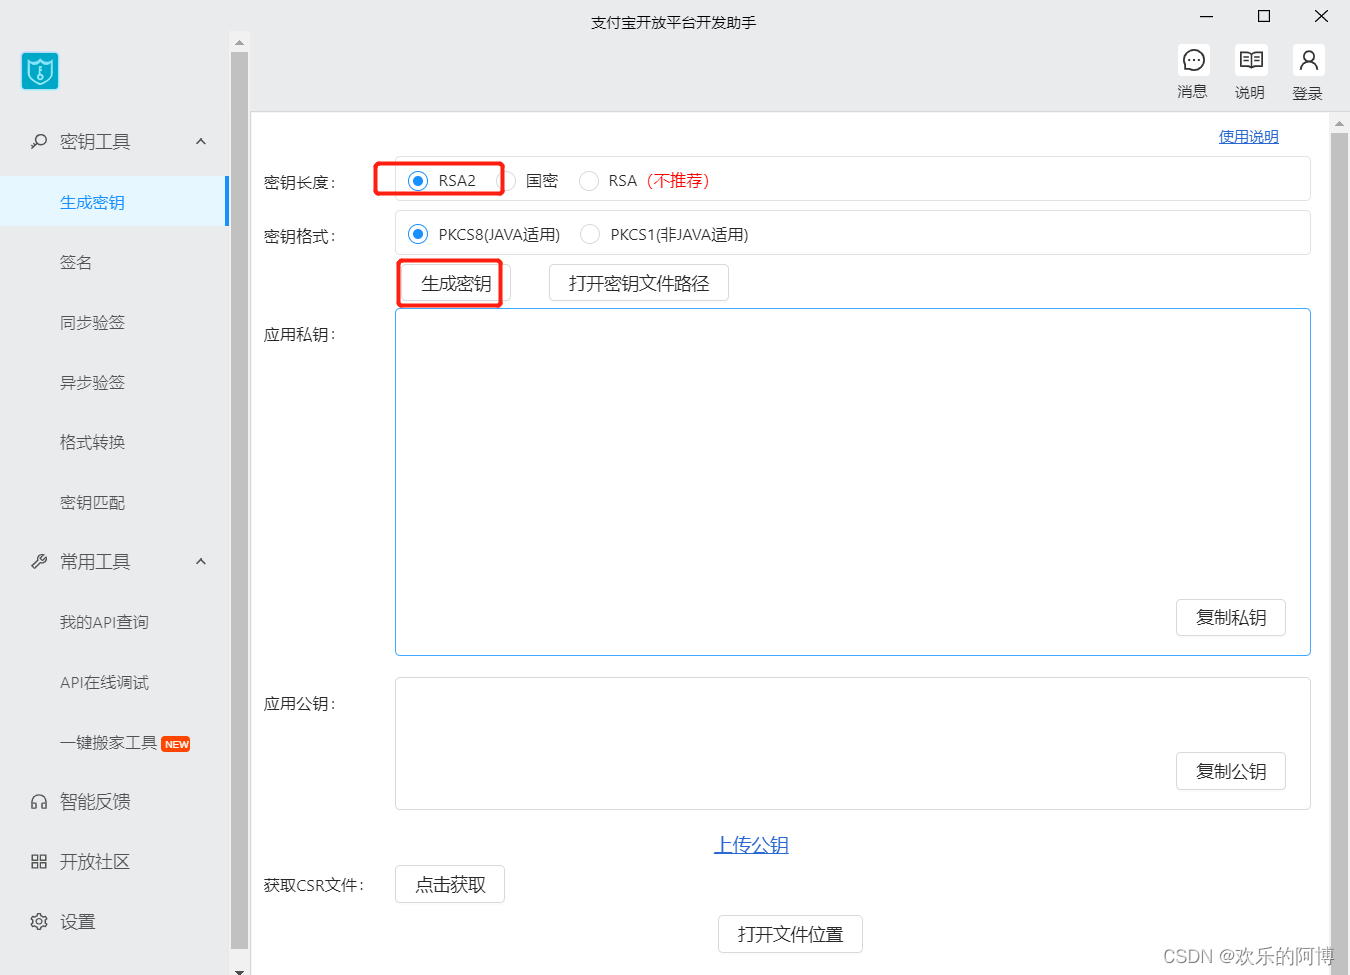Click the sidebar vertical scrollbar
The height and width of the screenshot is (975, 1350).
click(239, 500)
